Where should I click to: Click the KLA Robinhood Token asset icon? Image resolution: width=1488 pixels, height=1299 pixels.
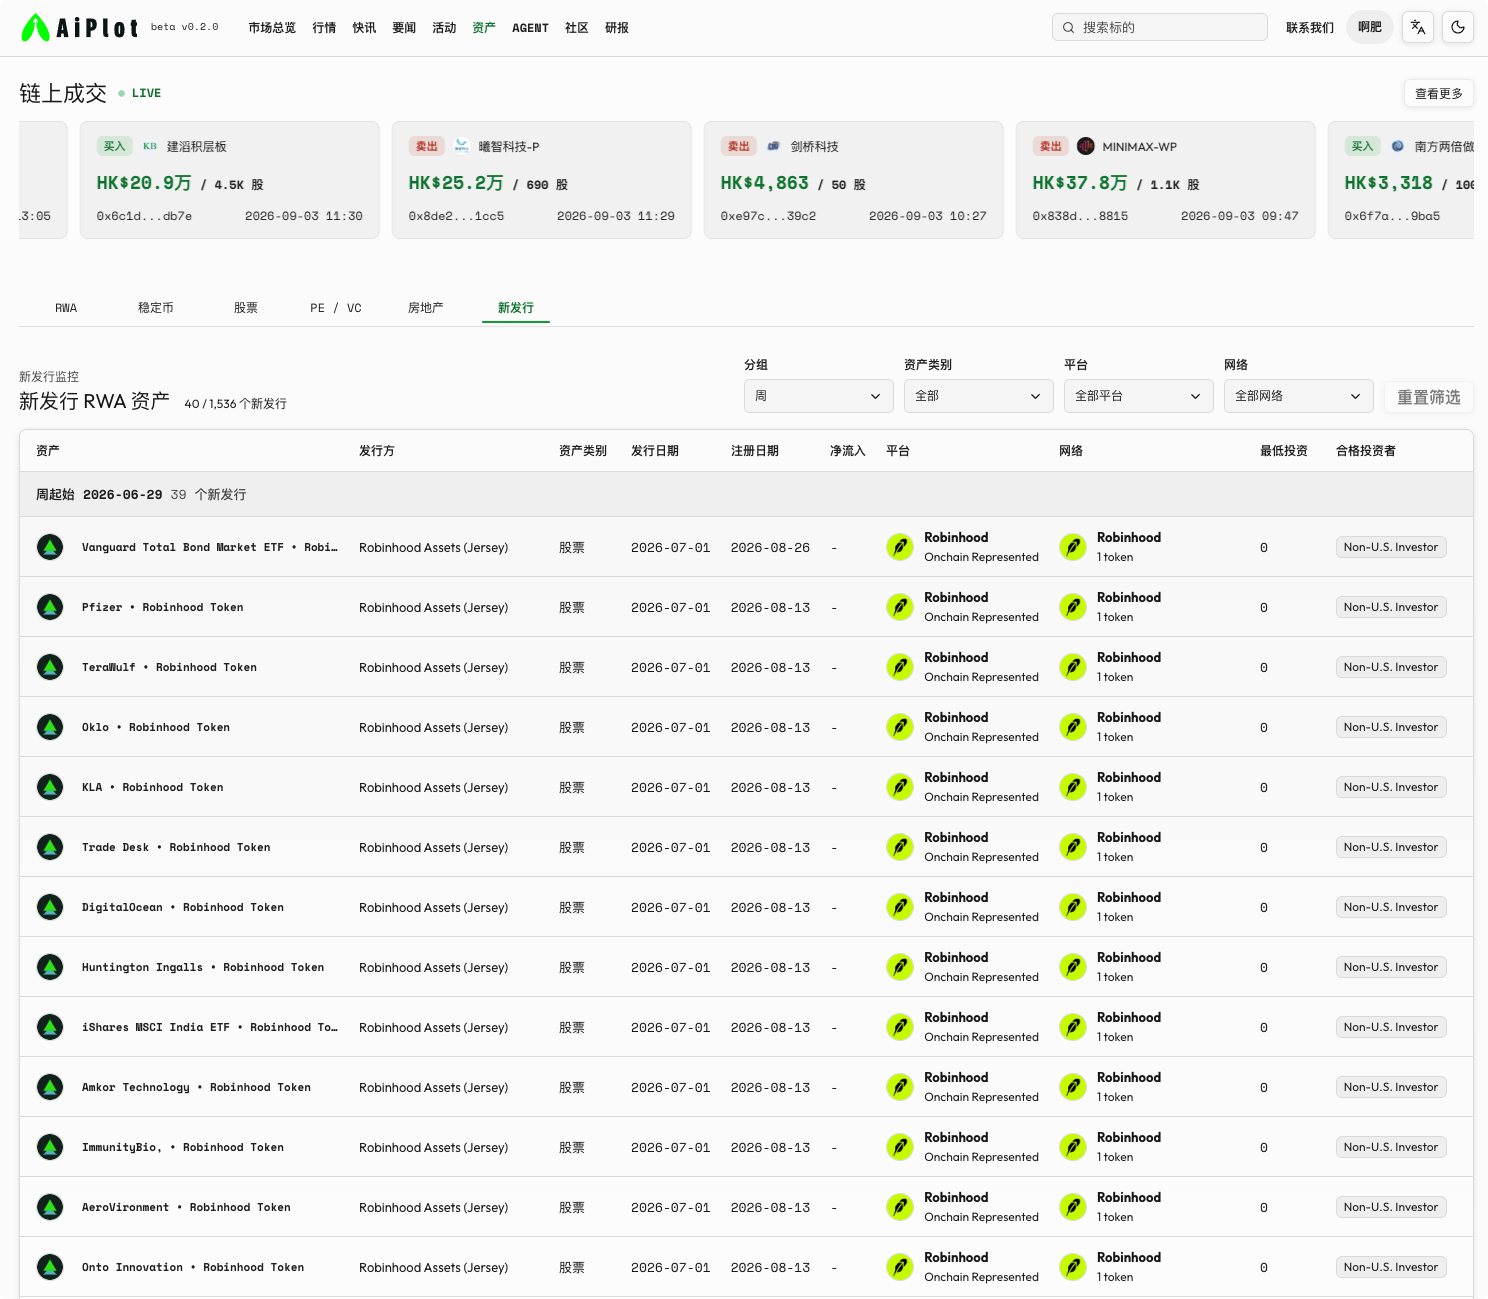point(50,787)
